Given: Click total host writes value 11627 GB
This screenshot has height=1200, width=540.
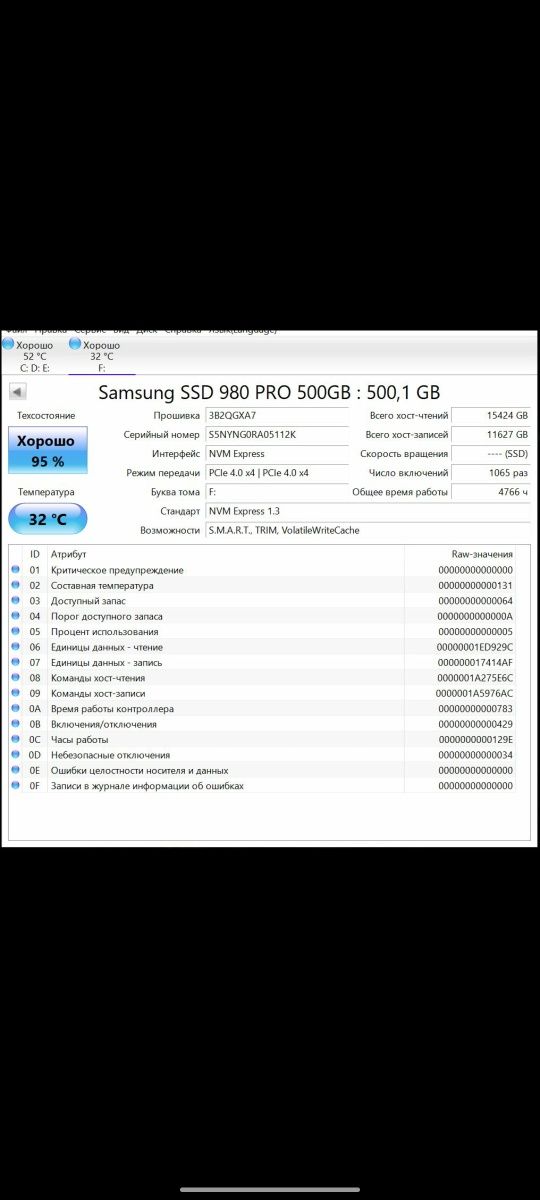Looking at the screenshot, I should tap(491, 435).
